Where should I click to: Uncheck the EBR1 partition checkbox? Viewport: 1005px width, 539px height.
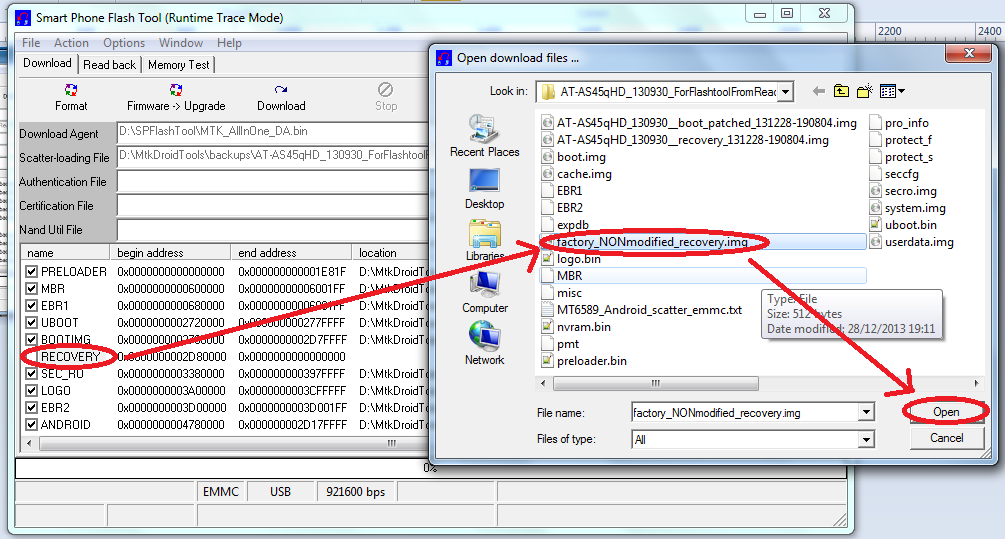tap(31, 306)
